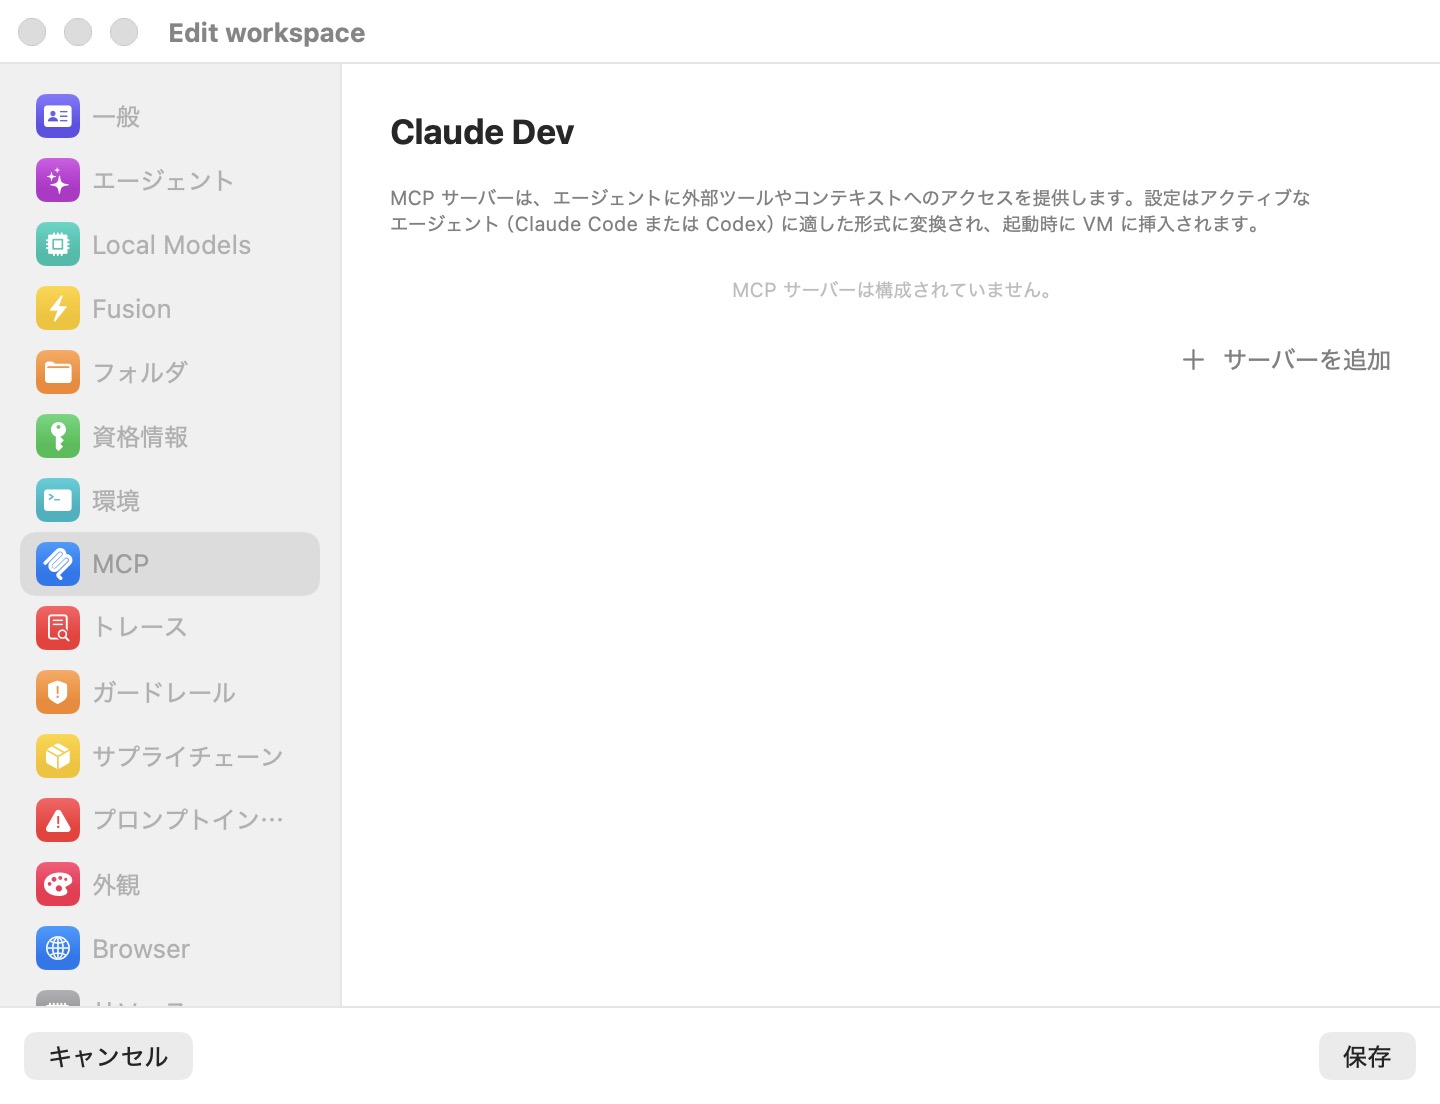Click the Claude Dev heading
This screenshot has height=1104, width=1440.
482,132
